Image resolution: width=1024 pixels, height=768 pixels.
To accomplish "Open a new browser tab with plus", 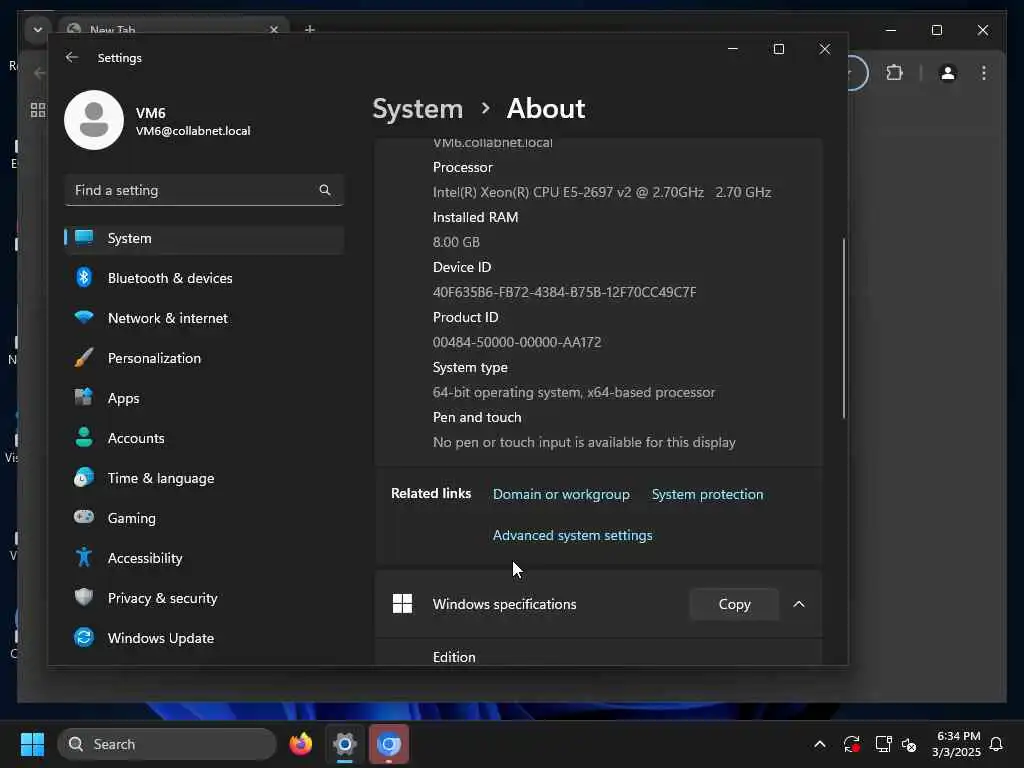I will point(310,29).
